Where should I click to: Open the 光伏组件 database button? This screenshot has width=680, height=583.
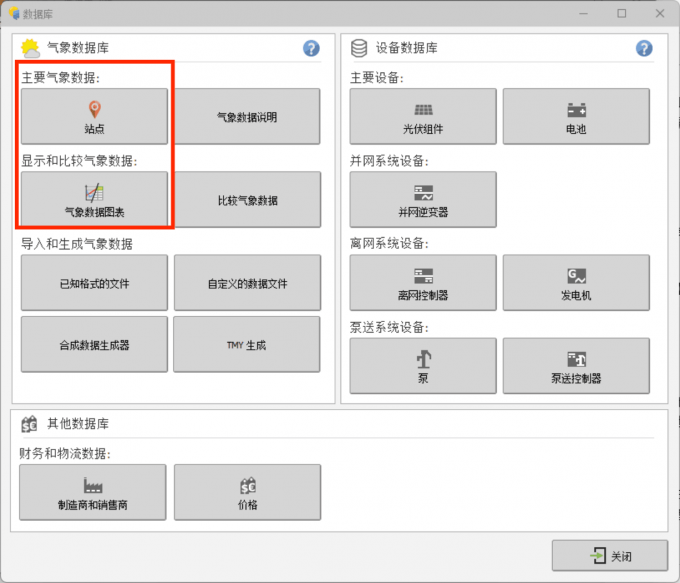click(423, 116)
